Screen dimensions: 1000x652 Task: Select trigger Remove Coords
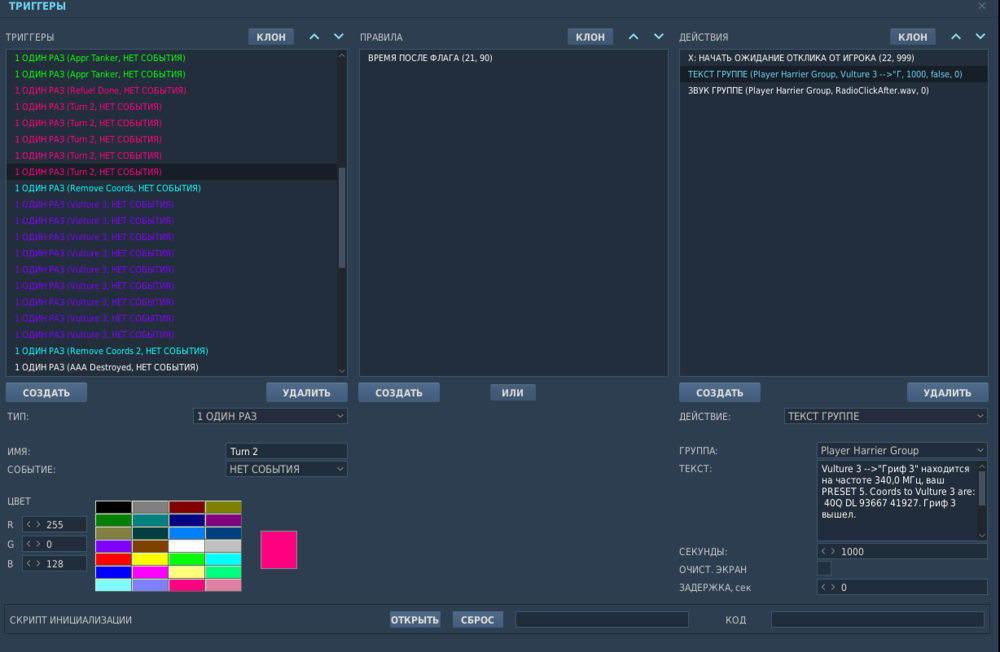(172, 188)
